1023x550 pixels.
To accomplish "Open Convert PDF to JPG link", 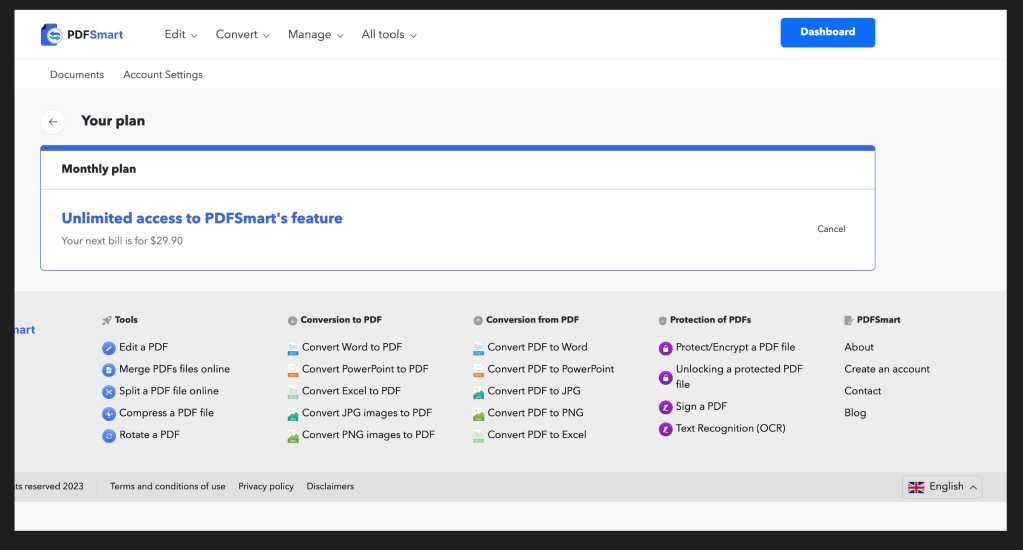I will [x=534, y=391].
